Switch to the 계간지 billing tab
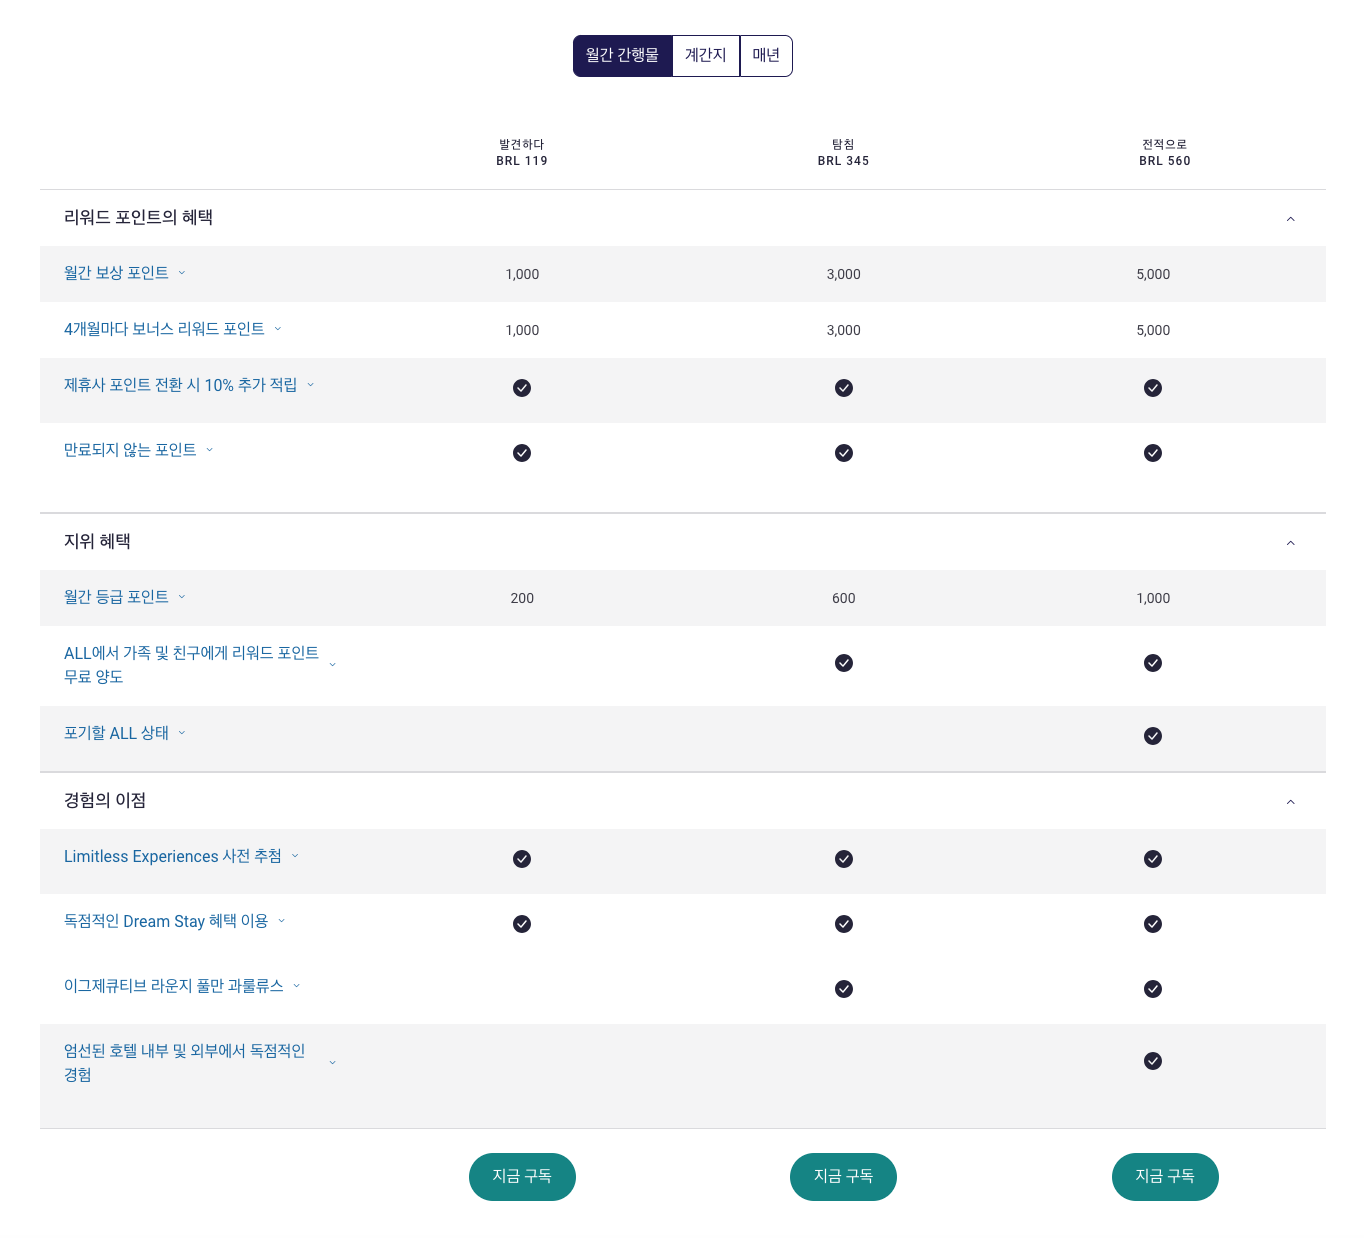Image resolution: width=1364 pixels, height=1238 pixels. [706, 56]
